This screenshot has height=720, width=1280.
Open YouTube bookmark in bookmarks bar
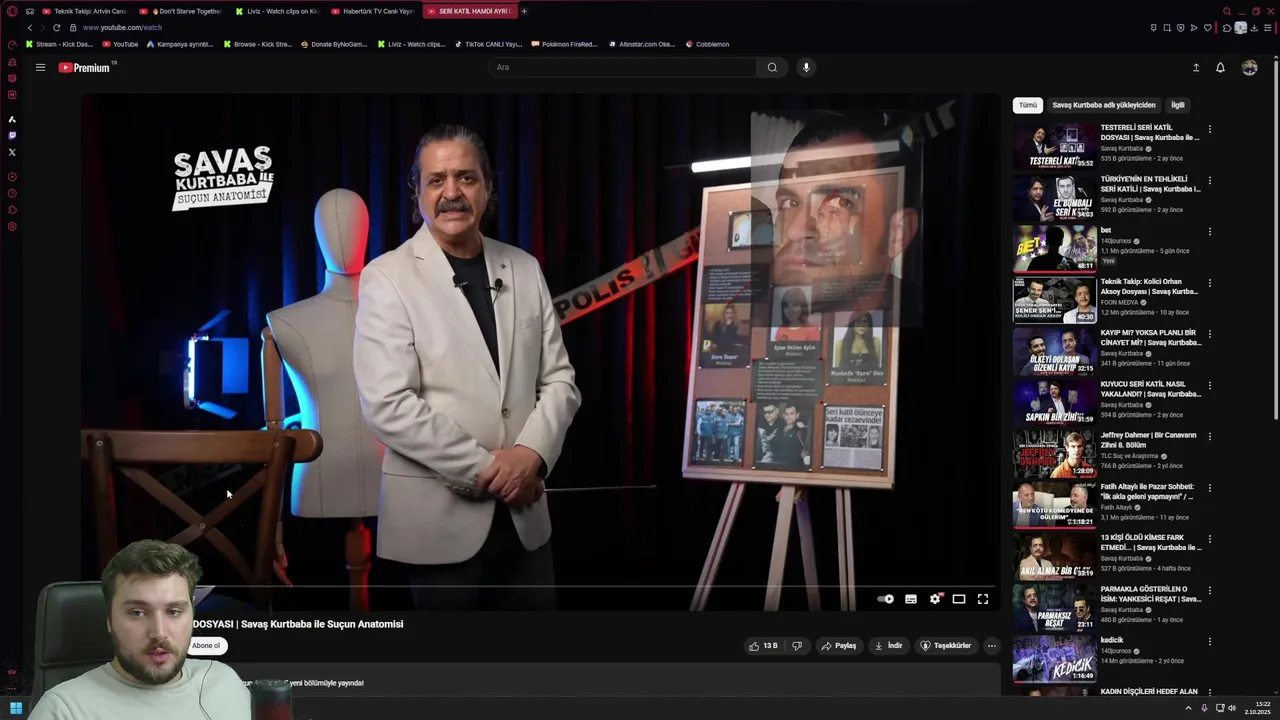[120, 44]
